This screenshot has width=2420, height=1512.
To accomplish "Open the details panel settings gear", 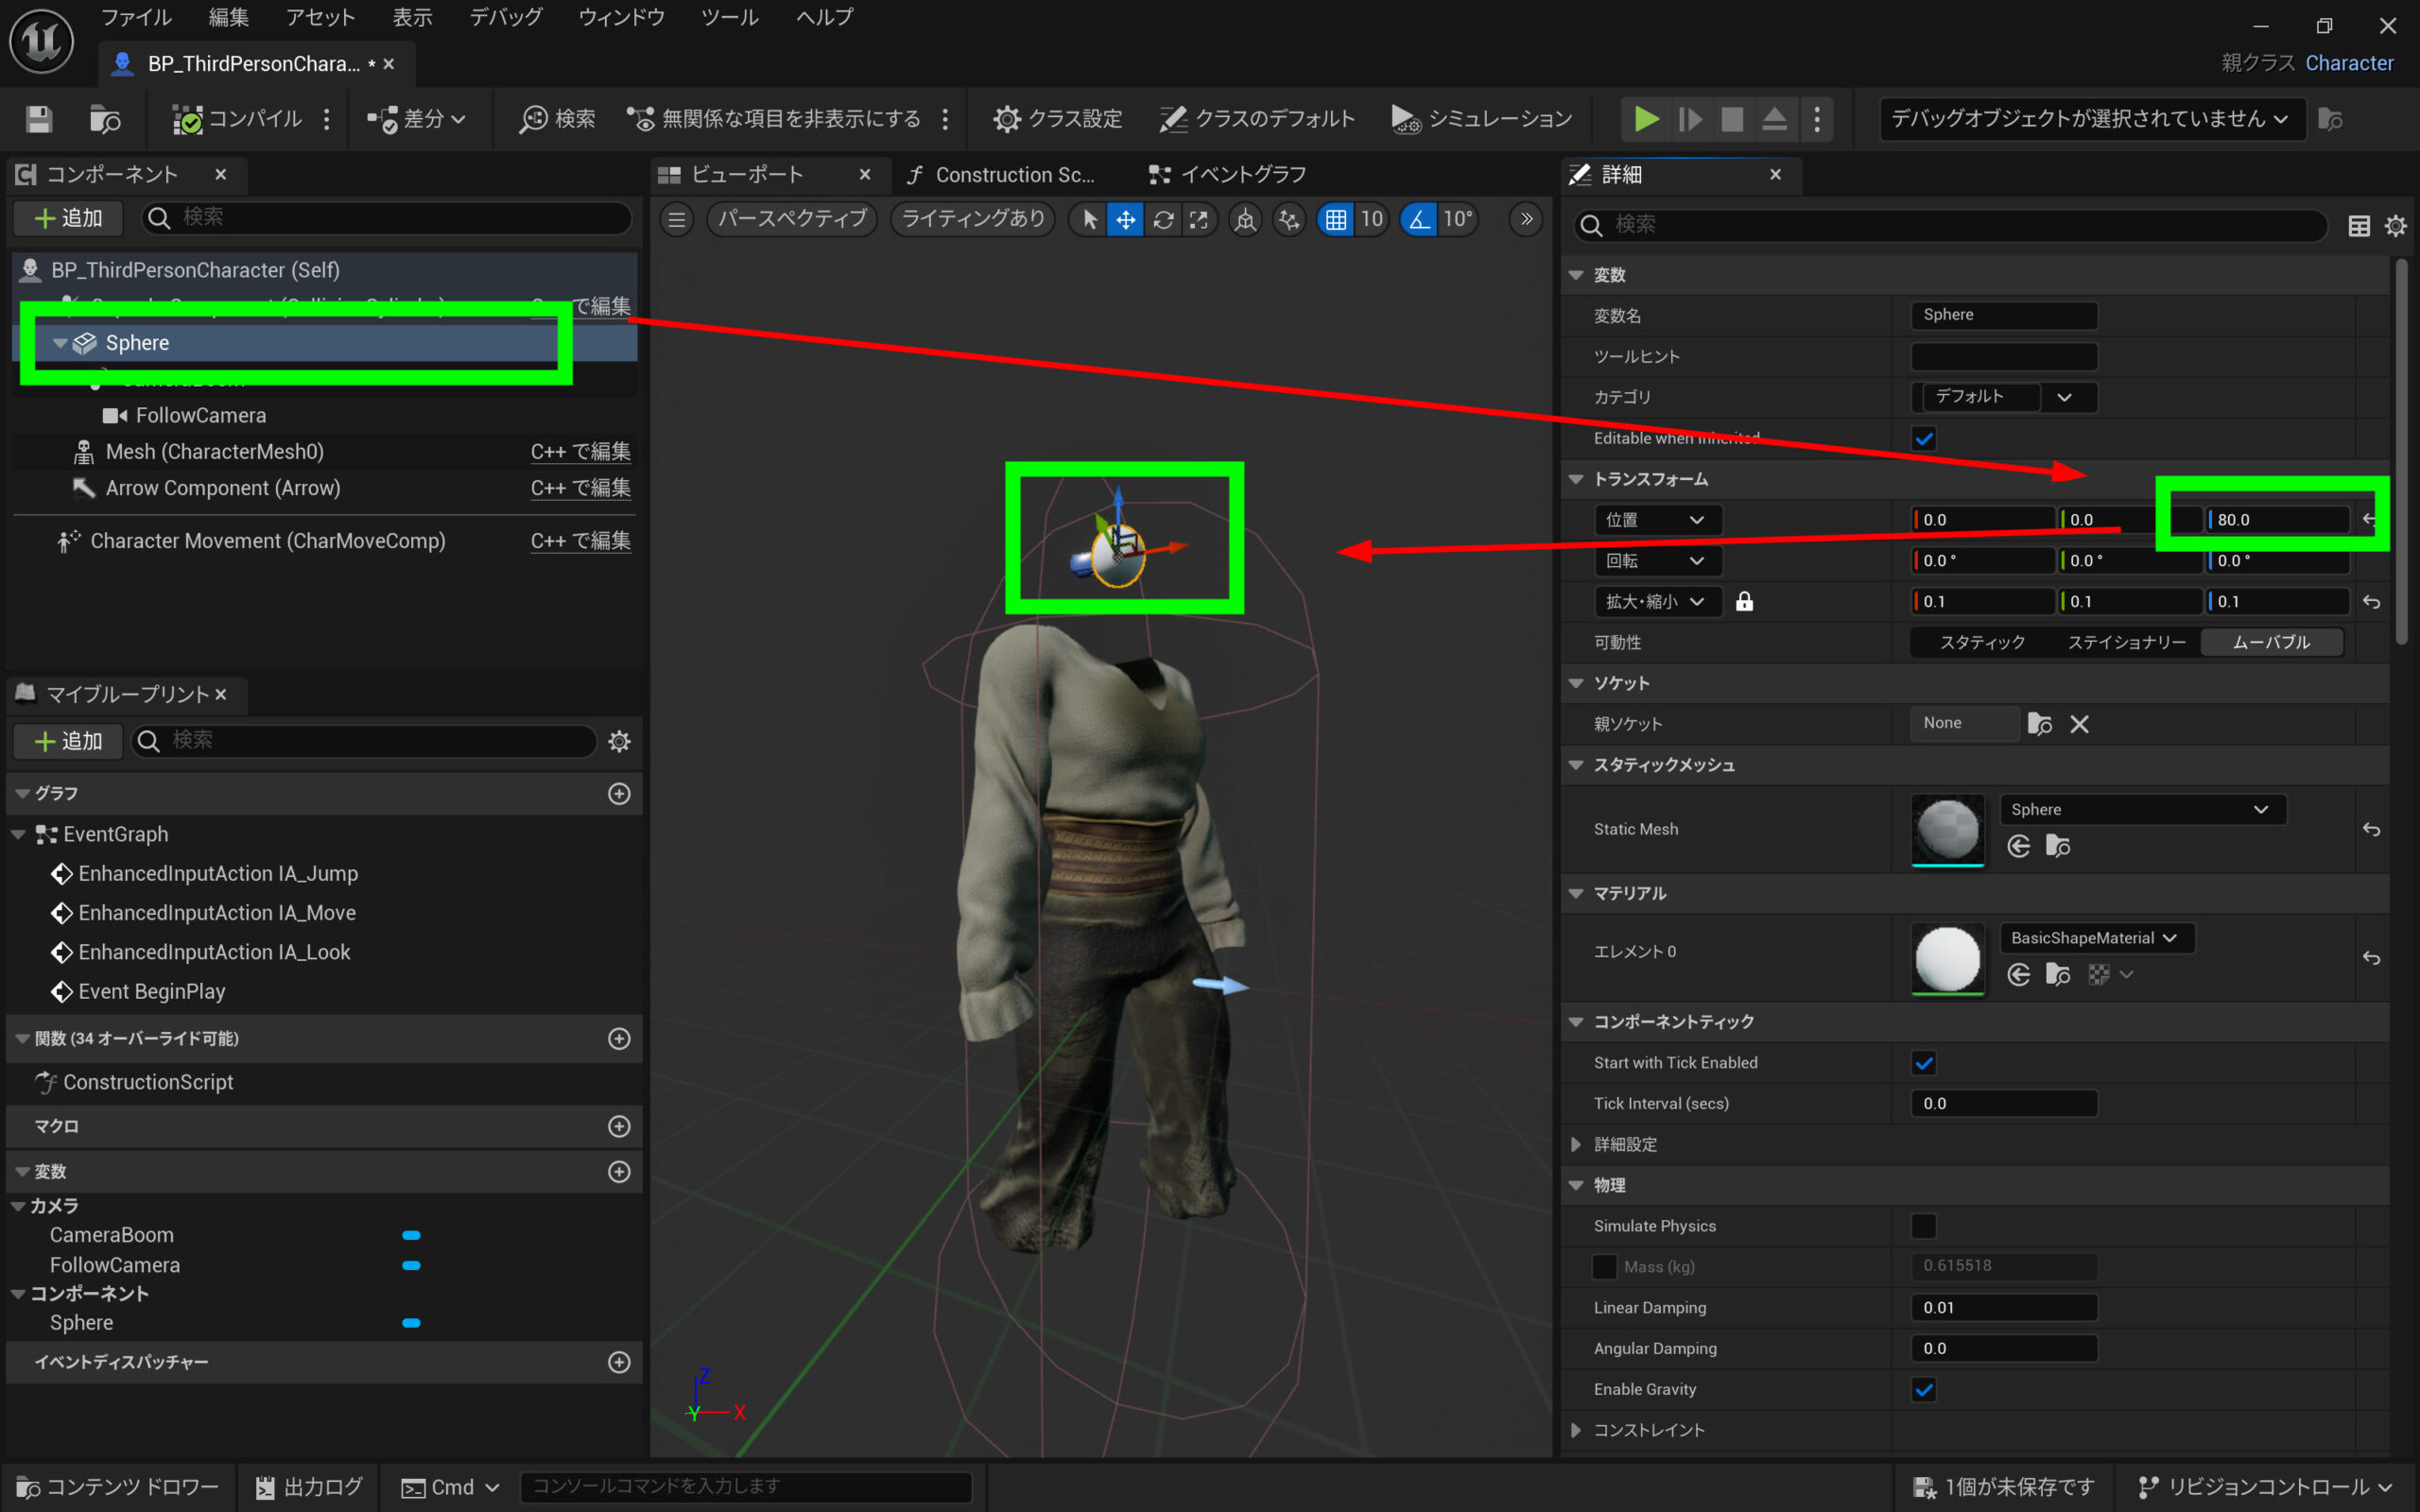I will (2395, 226).
